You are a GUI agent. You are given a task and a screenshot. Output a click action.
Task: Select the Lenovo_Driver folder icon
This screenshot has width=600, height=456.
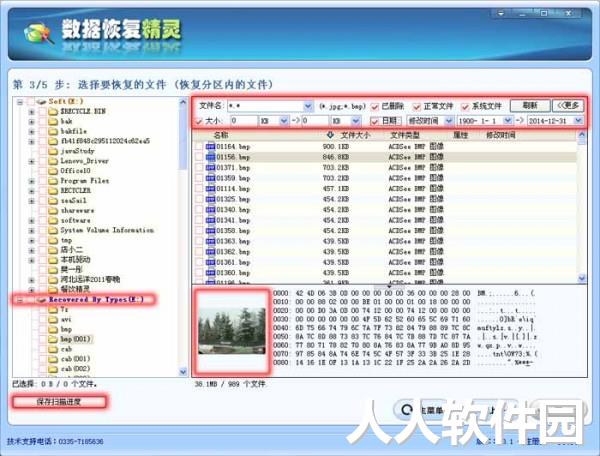click(x=53, y=161)
